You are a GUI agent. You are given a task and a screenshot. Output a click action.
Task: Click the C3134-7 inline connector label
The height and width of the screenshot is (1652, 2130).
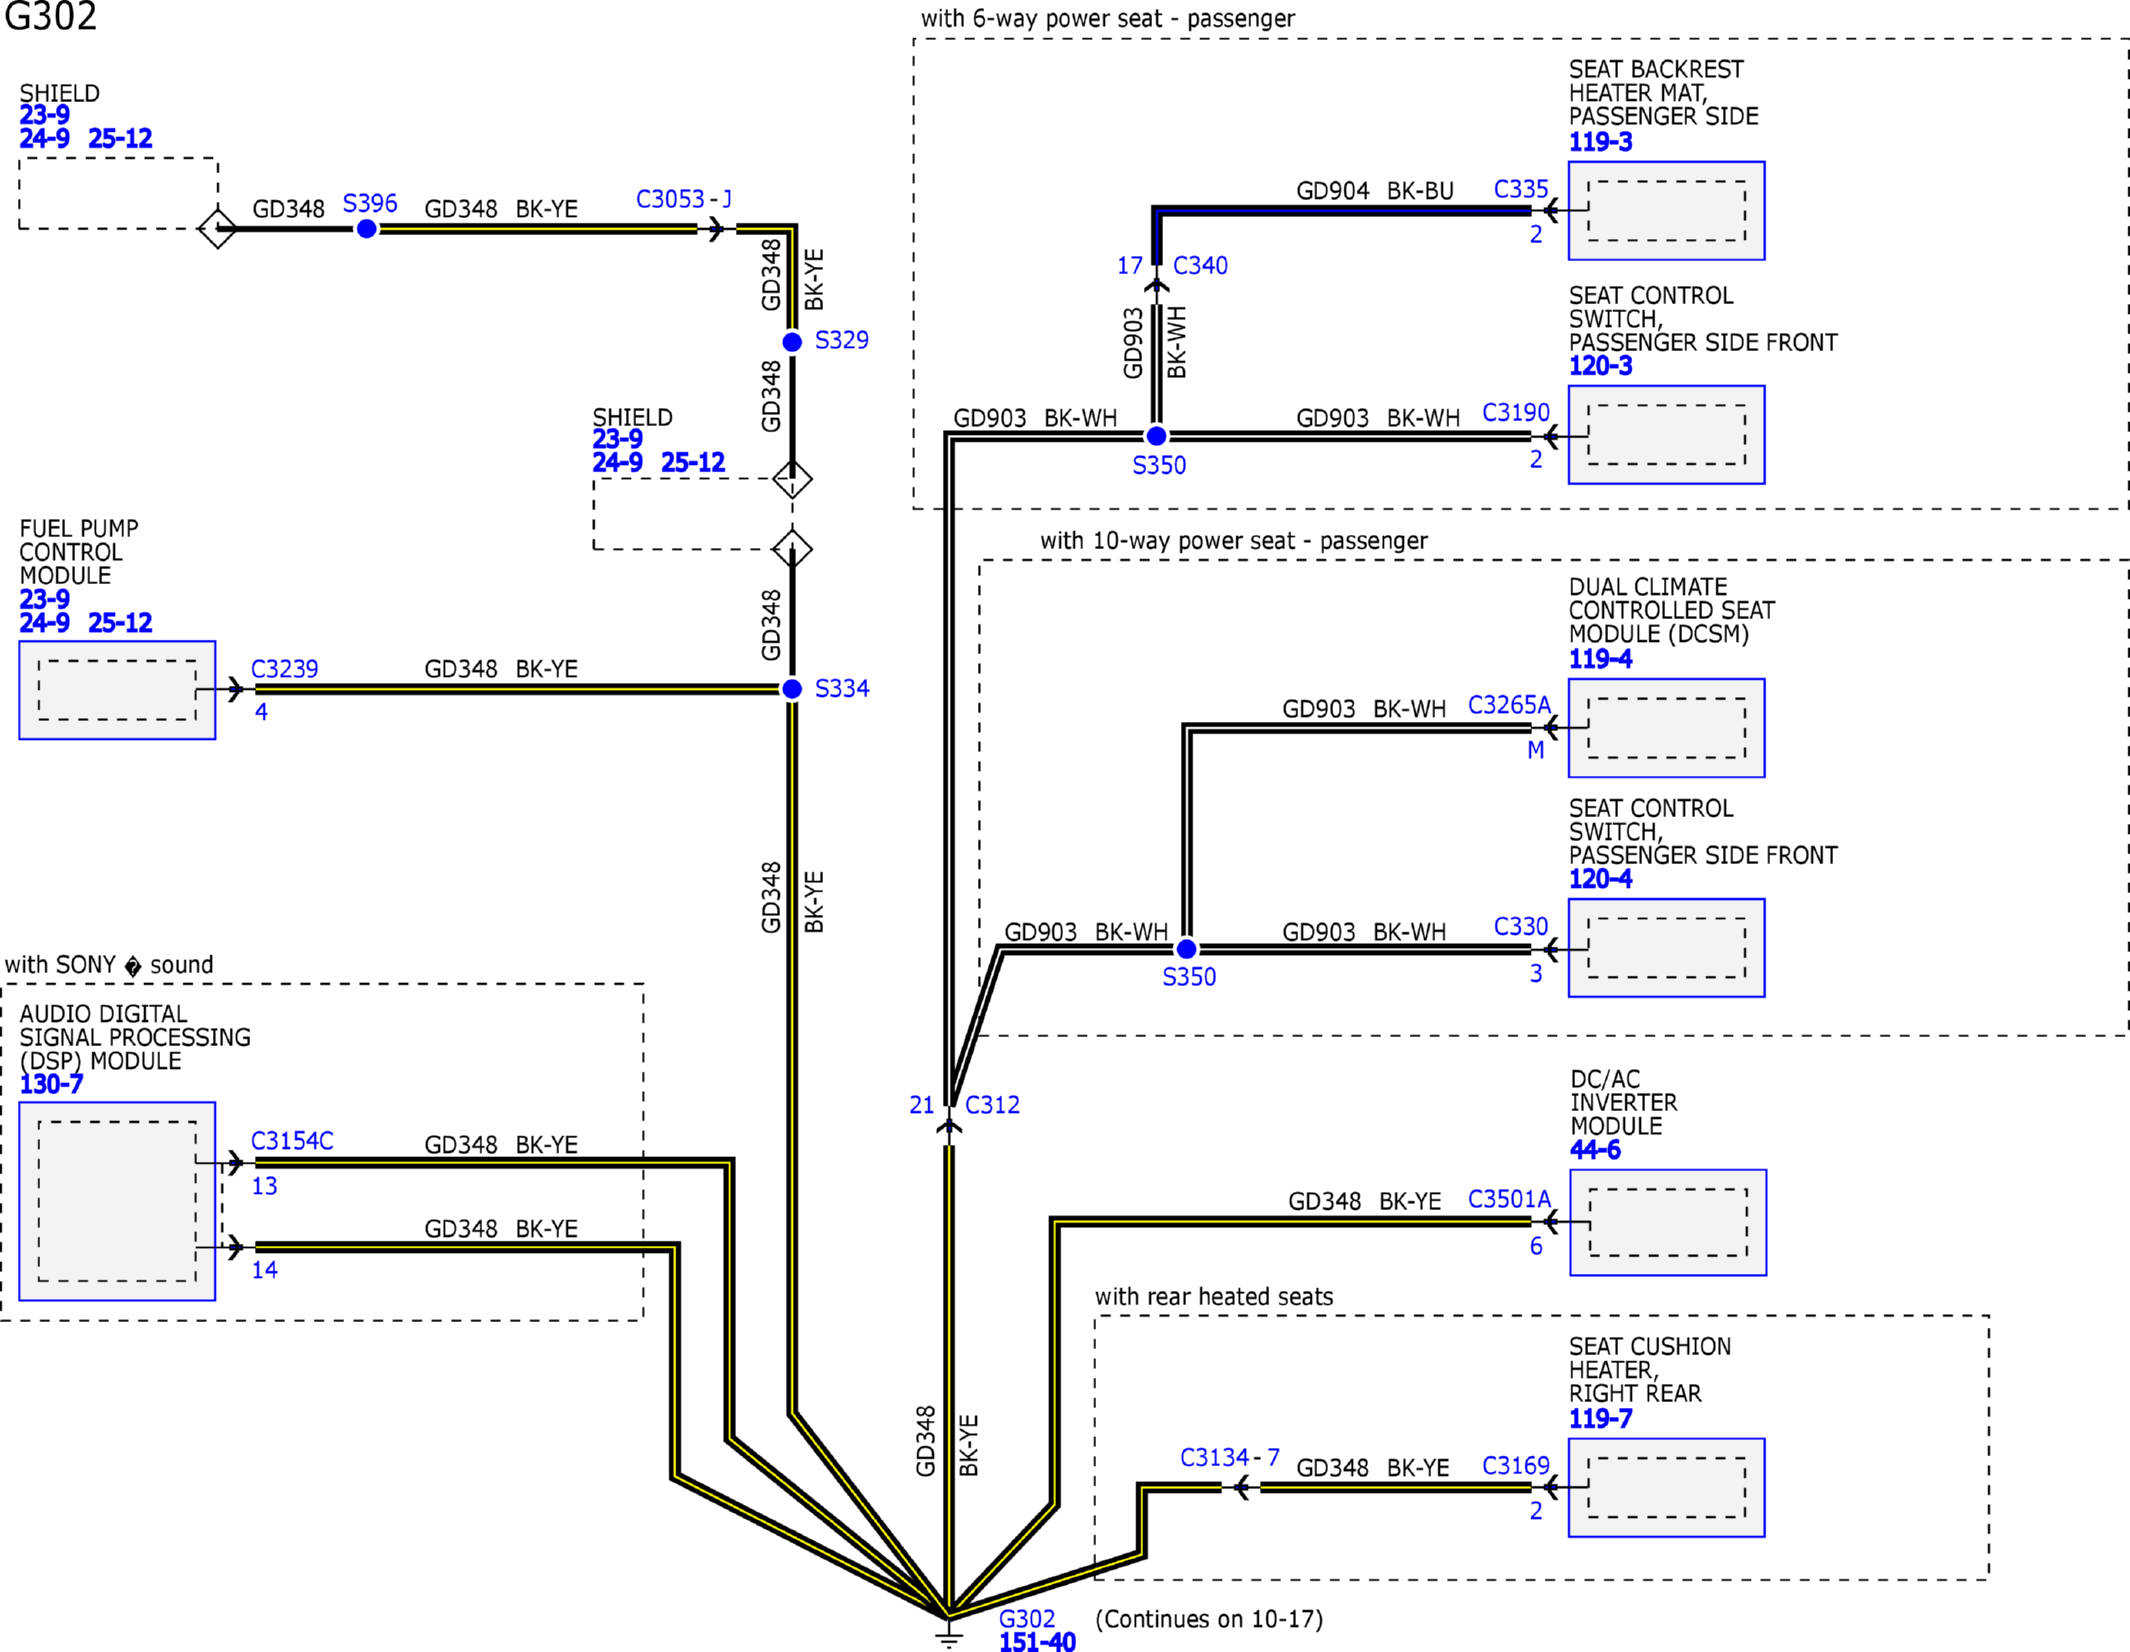1229,1458
